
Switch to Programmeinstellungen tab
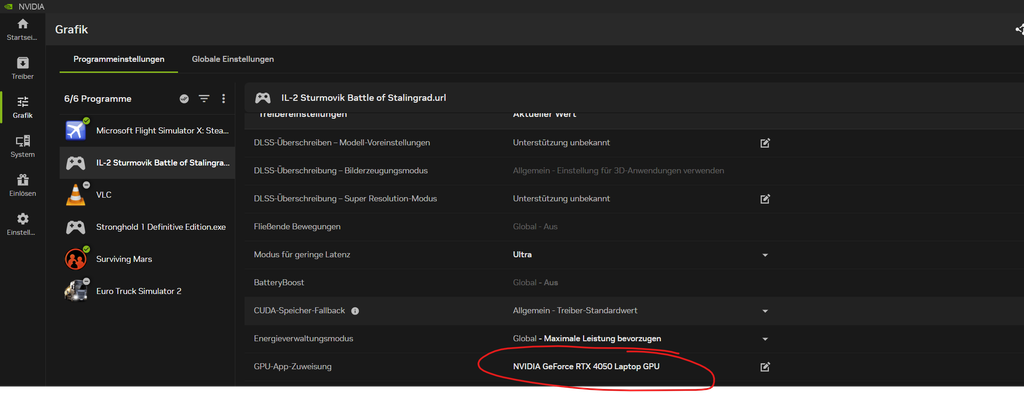(x=118, y=59)
